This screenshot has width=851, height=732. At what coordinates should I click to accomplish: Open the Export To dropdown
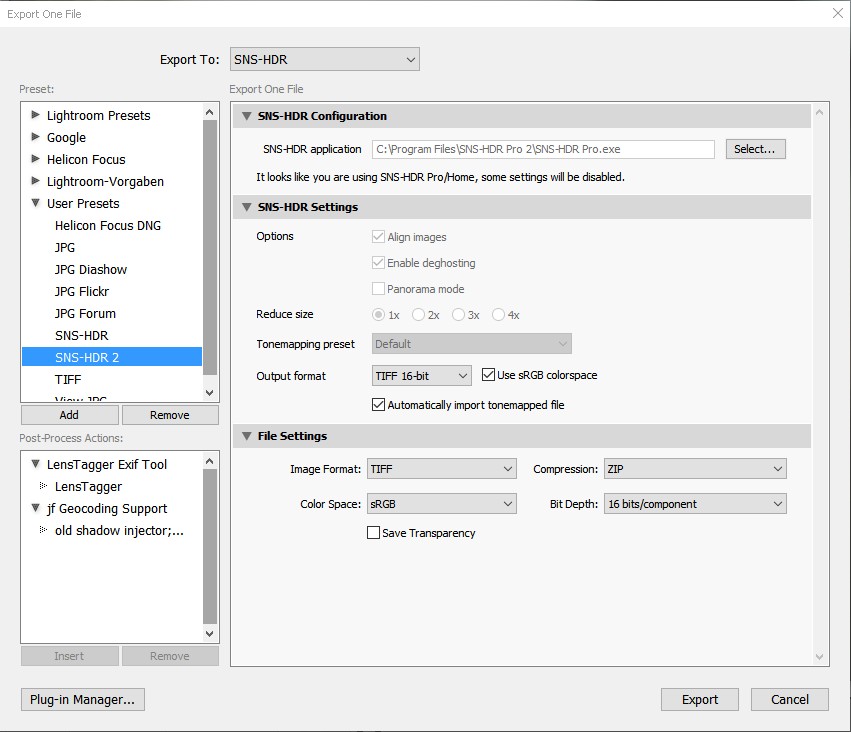[x=325, y=59]
